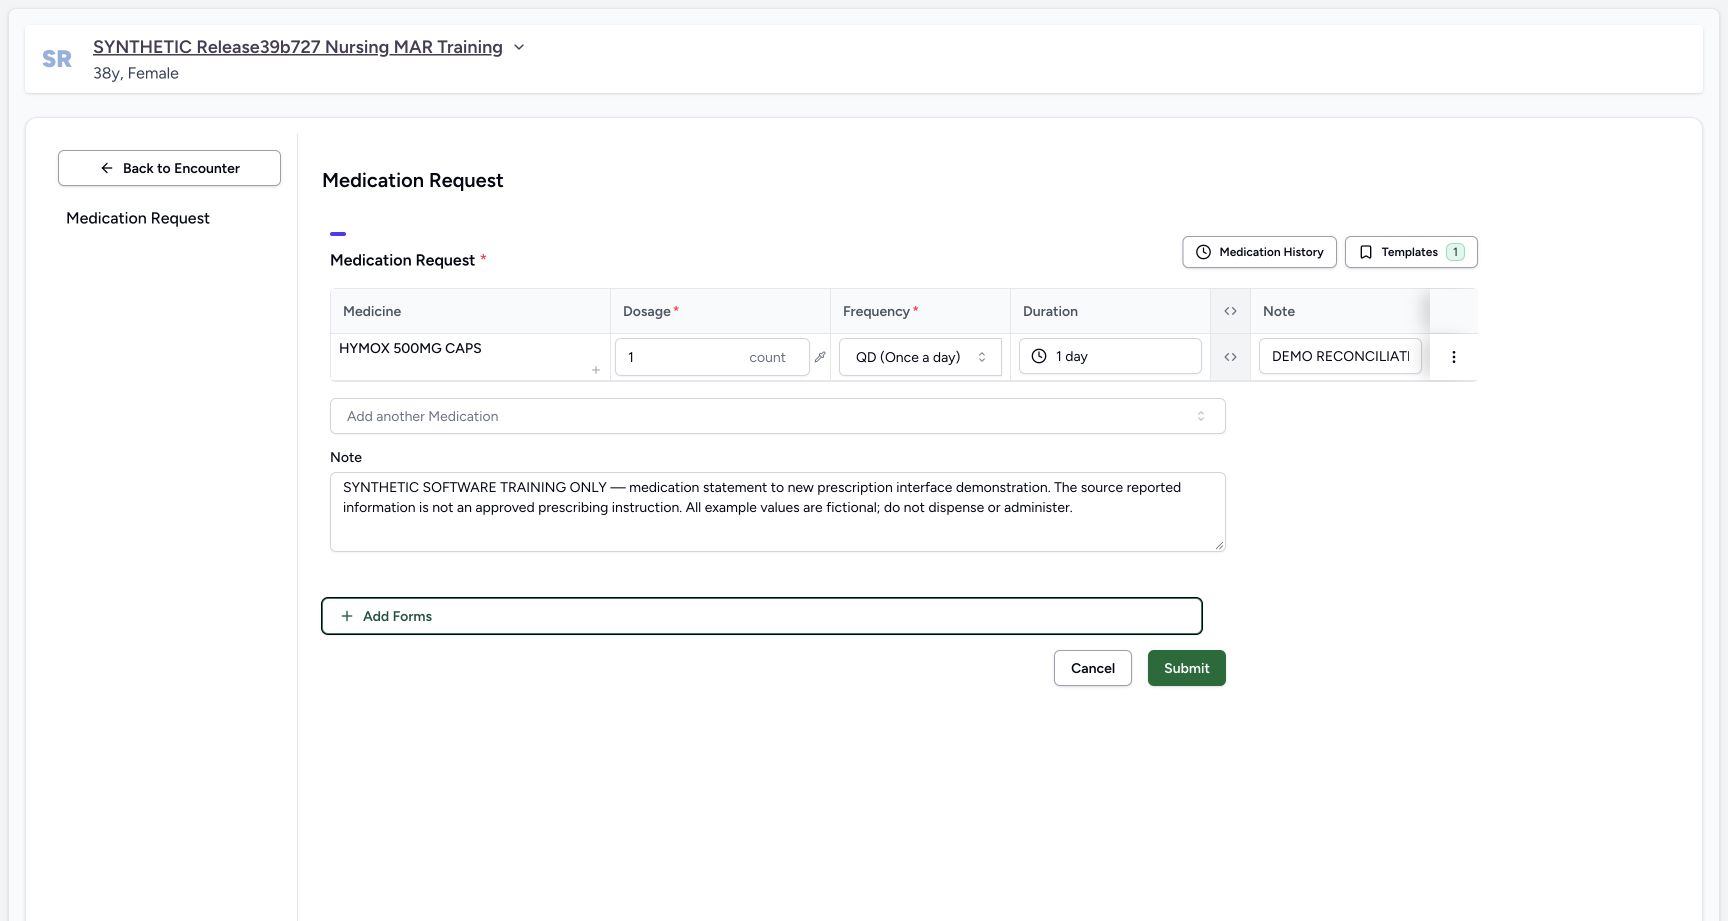Click the Medicine column header
The height and width of the screenshot is (921, 1728).
[x=470, y=311]
